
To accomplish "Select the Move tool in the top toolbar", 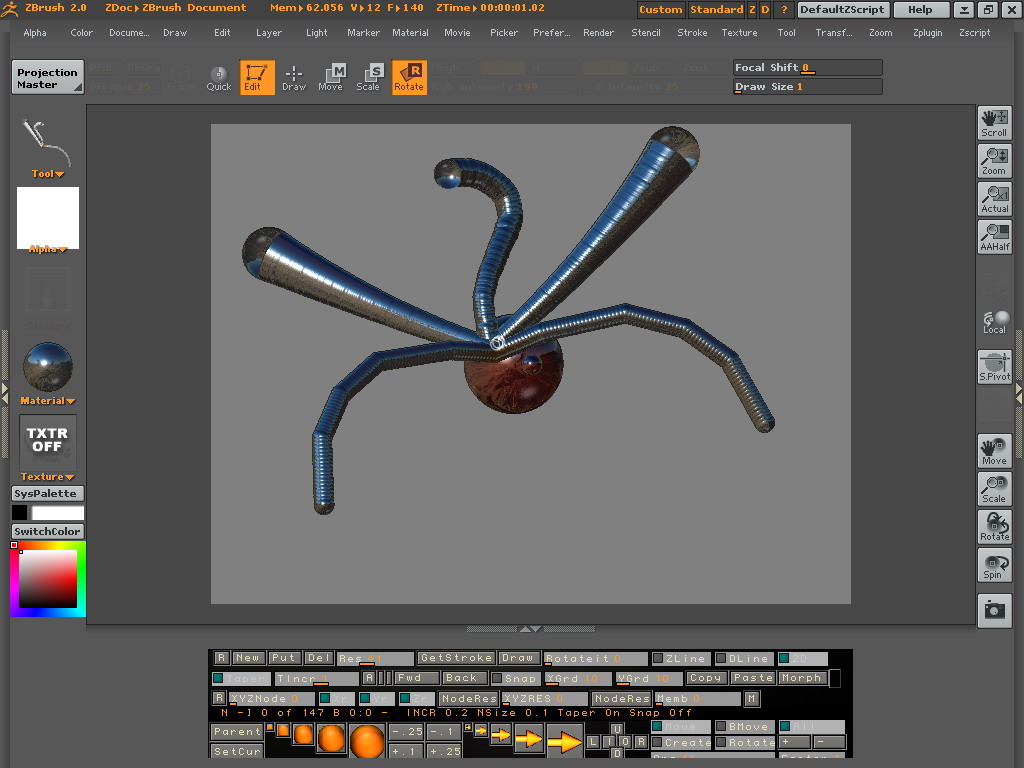I will [x=330, y=77].
